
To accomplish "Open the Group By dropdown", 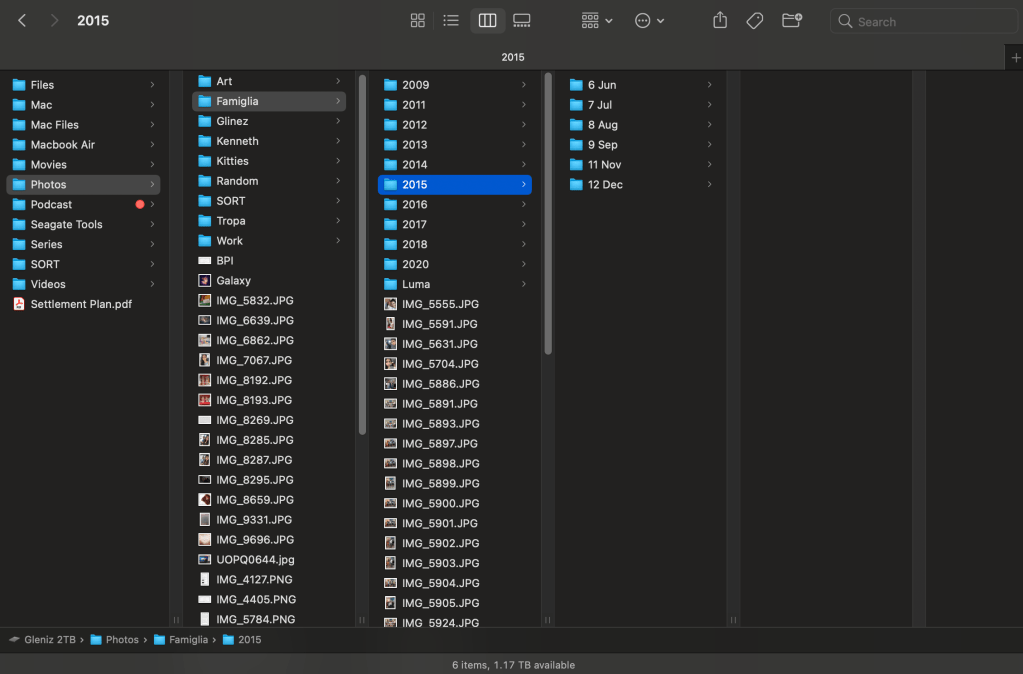I will (597, 21).
